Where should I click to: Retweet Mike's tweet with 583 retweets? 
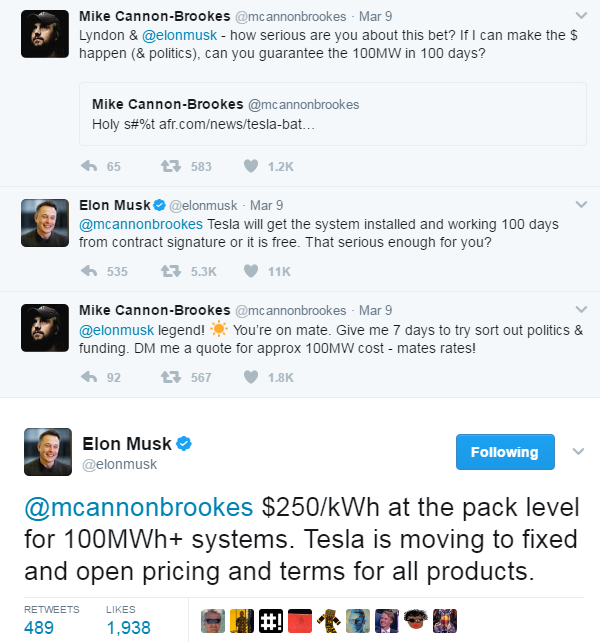click(x=170, y=166)
